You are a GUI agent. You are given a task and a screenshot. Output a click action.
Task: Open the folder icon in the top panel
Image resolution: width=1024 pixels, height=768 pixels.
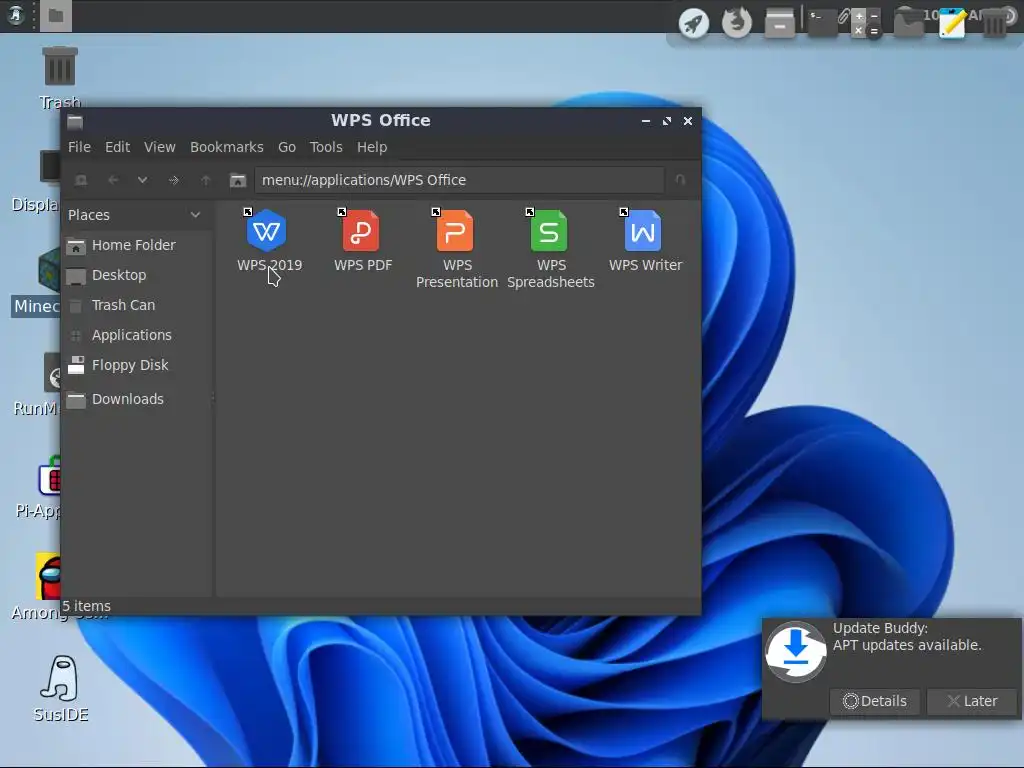click(x=908, y=24)
